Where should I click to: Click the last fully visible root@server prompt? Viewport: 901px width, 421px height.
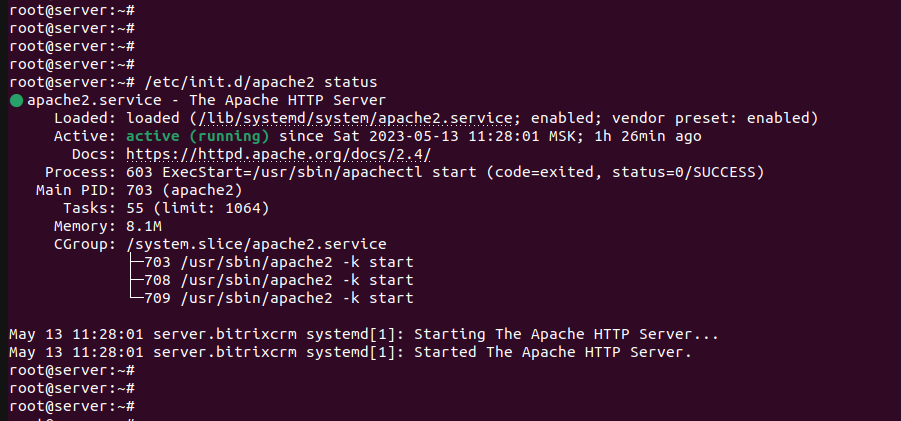tap(72, 406)
